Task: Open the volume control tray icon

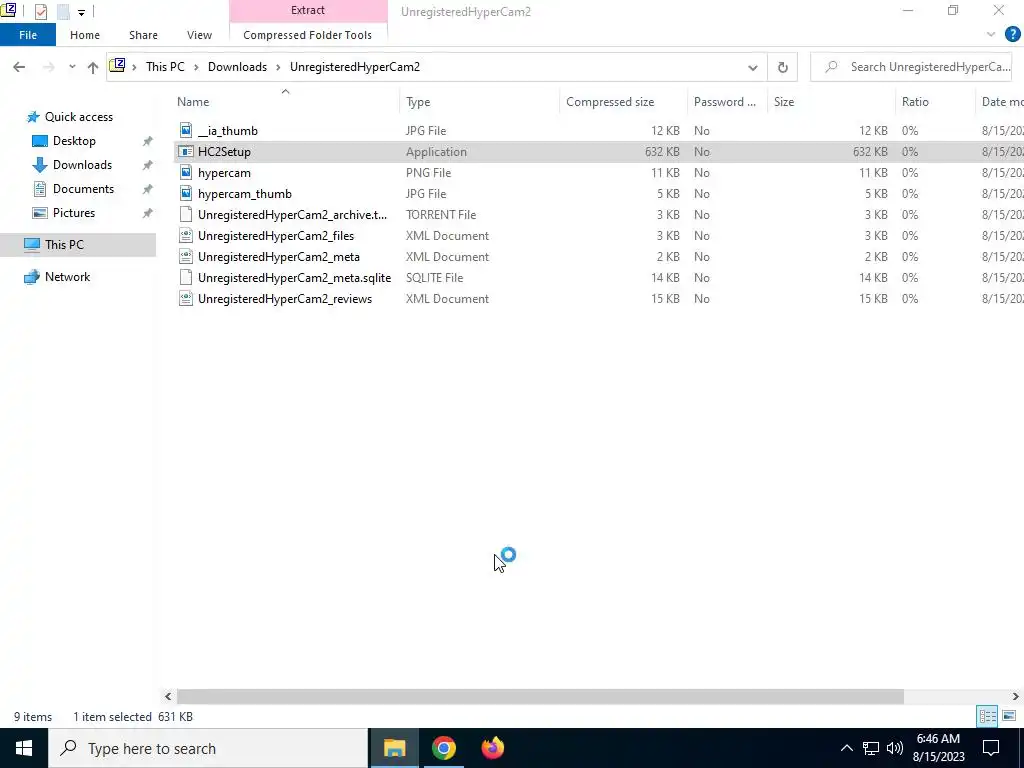Action: point(895,748)
